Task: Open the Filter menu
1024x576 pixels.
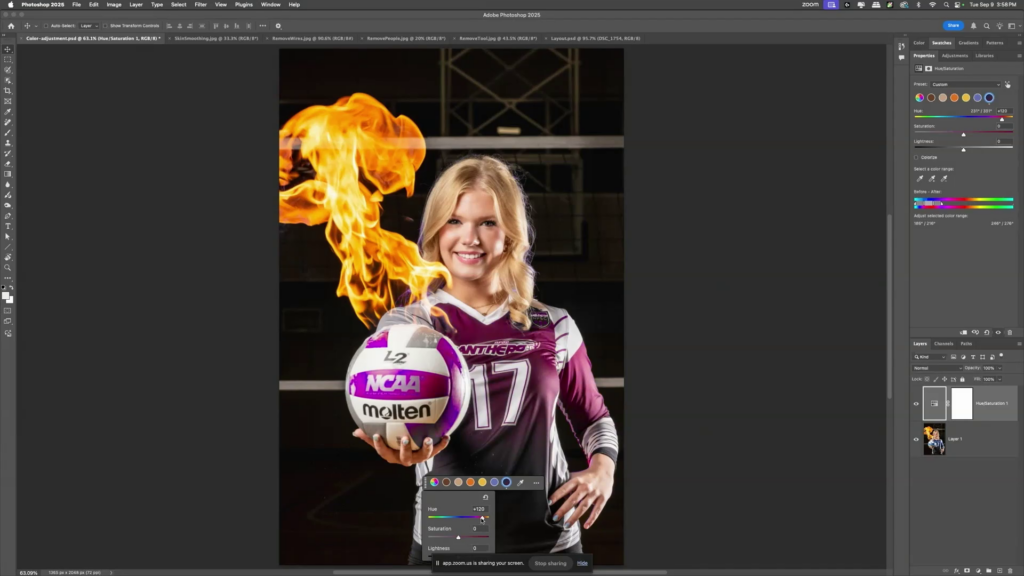Action: pyautogui.click(x=201, y=4)
